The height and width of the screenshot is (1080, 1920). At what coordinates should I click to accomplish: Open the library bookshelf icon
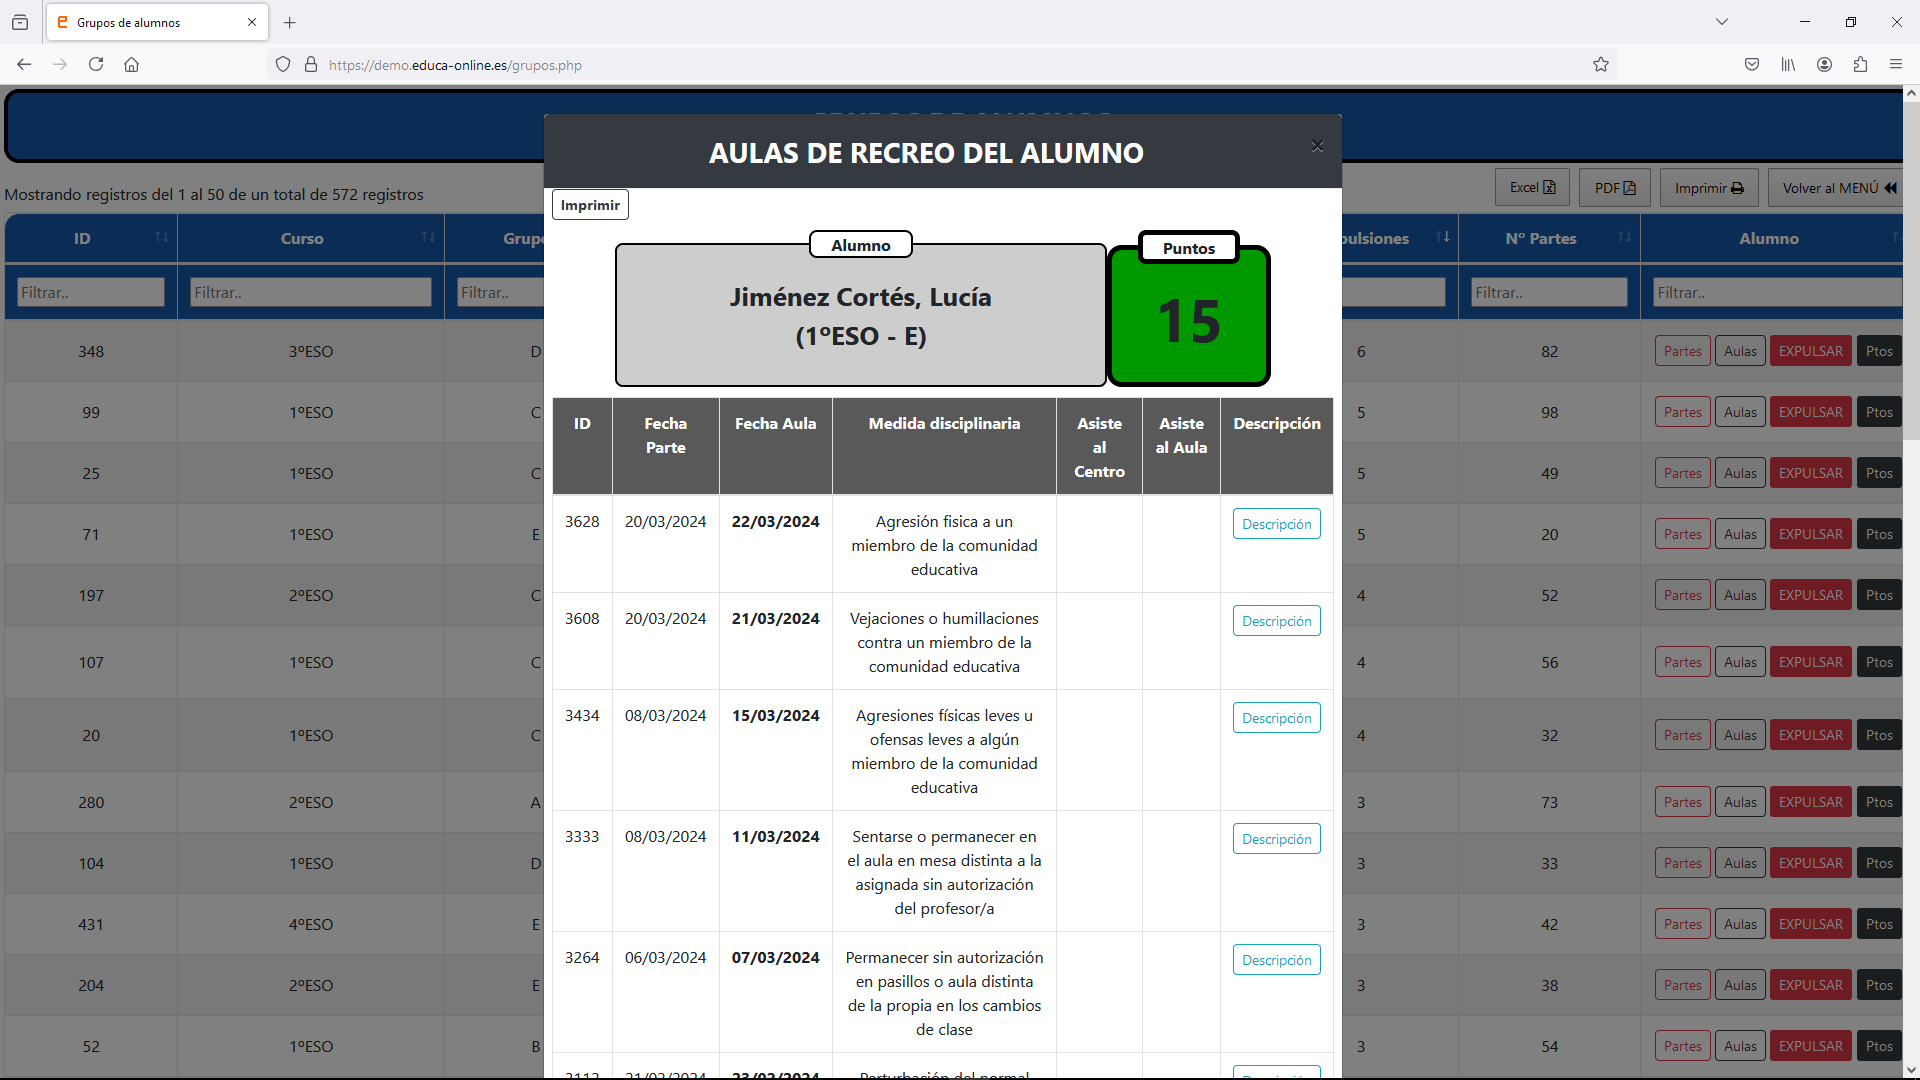point(1788,65)
